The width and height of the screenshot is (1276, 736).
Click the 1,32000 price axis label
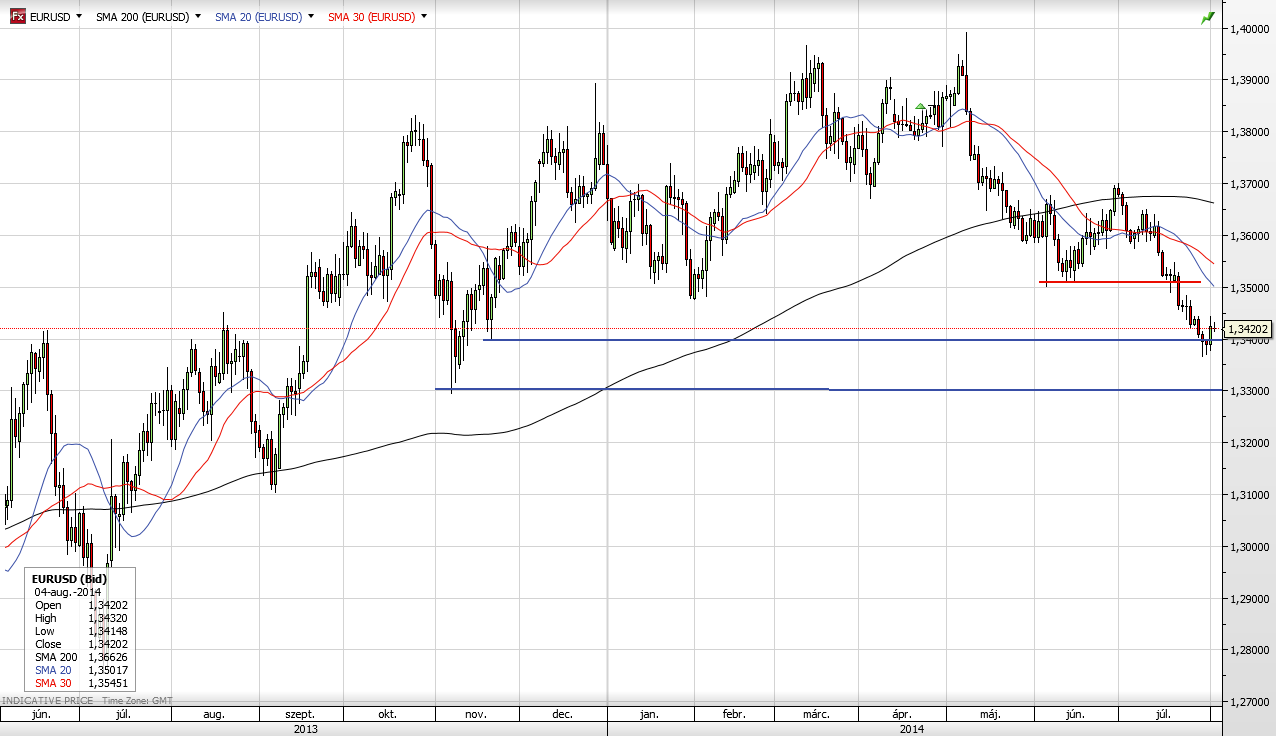pos(1250,443)
